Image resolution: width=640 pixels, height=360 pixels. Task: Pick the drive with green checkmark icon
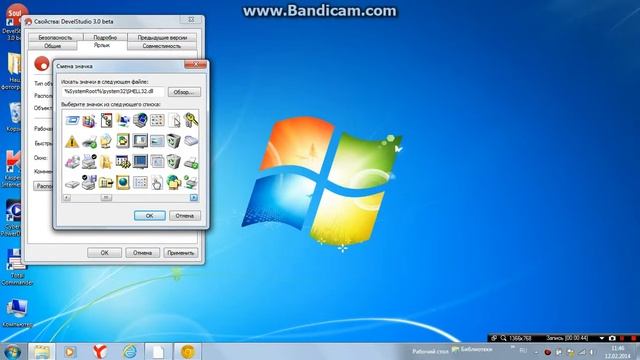coord(89,141)
